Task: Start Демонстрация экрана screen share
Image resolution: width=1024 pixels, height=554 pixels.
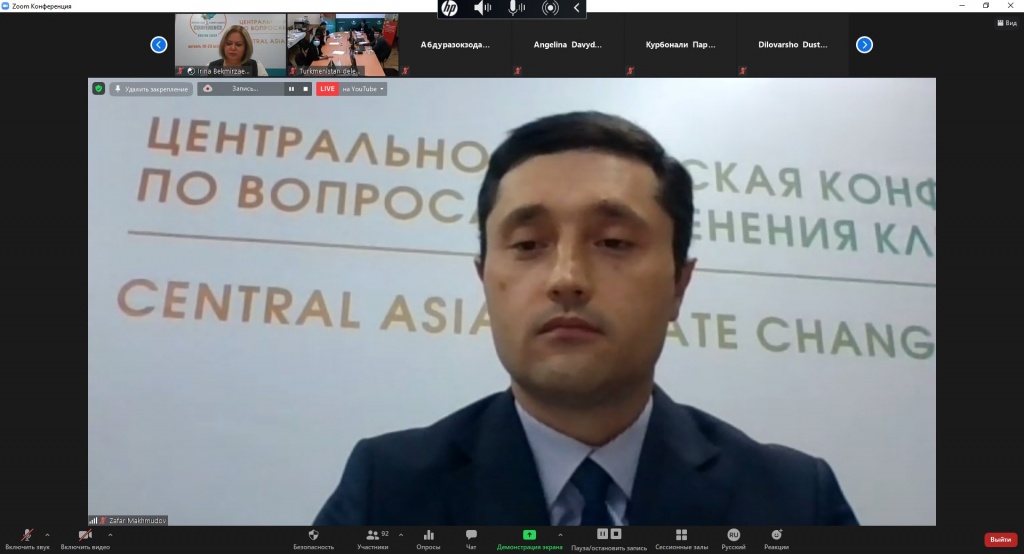Action: pyautogui.click(x=529, y=536)
